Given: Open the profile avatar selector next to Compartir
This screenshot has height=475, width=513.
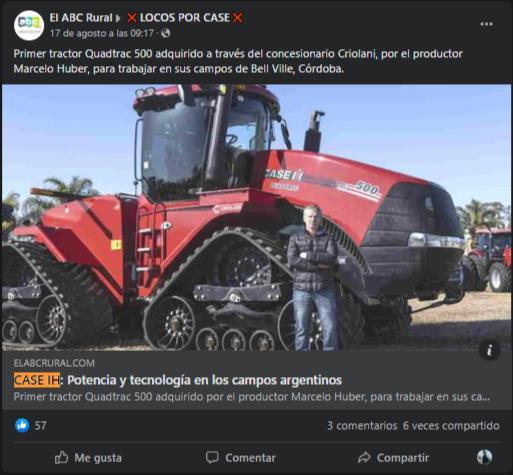Looking at the screenshot, I should pos(484,457).
